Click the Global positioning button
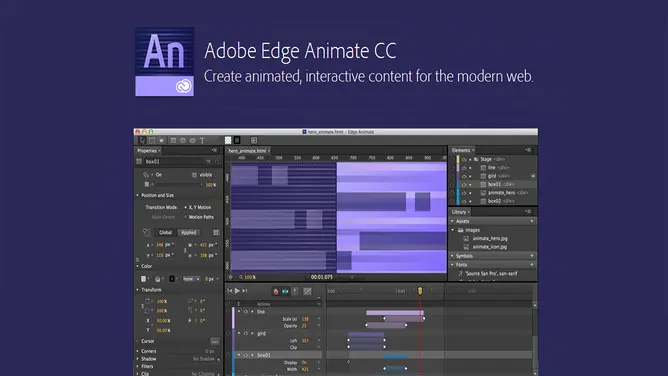668x376 pixels. [165, 232]
